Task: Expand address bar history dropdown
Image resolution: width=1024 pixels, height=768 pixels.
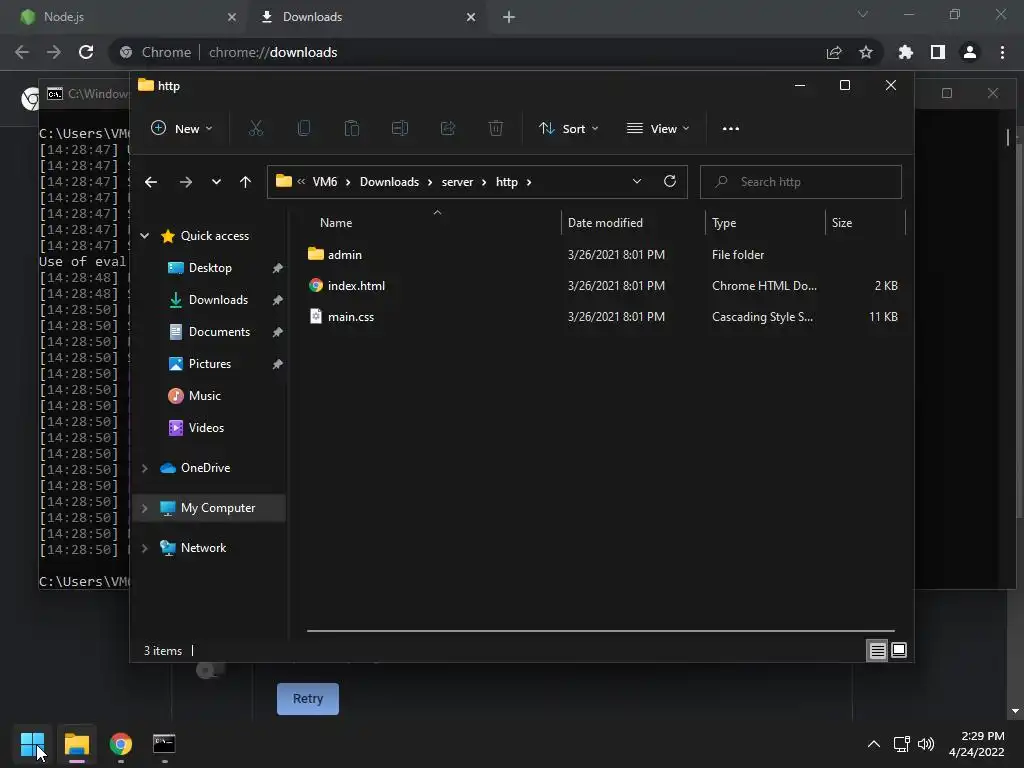Action: [637, 182]
